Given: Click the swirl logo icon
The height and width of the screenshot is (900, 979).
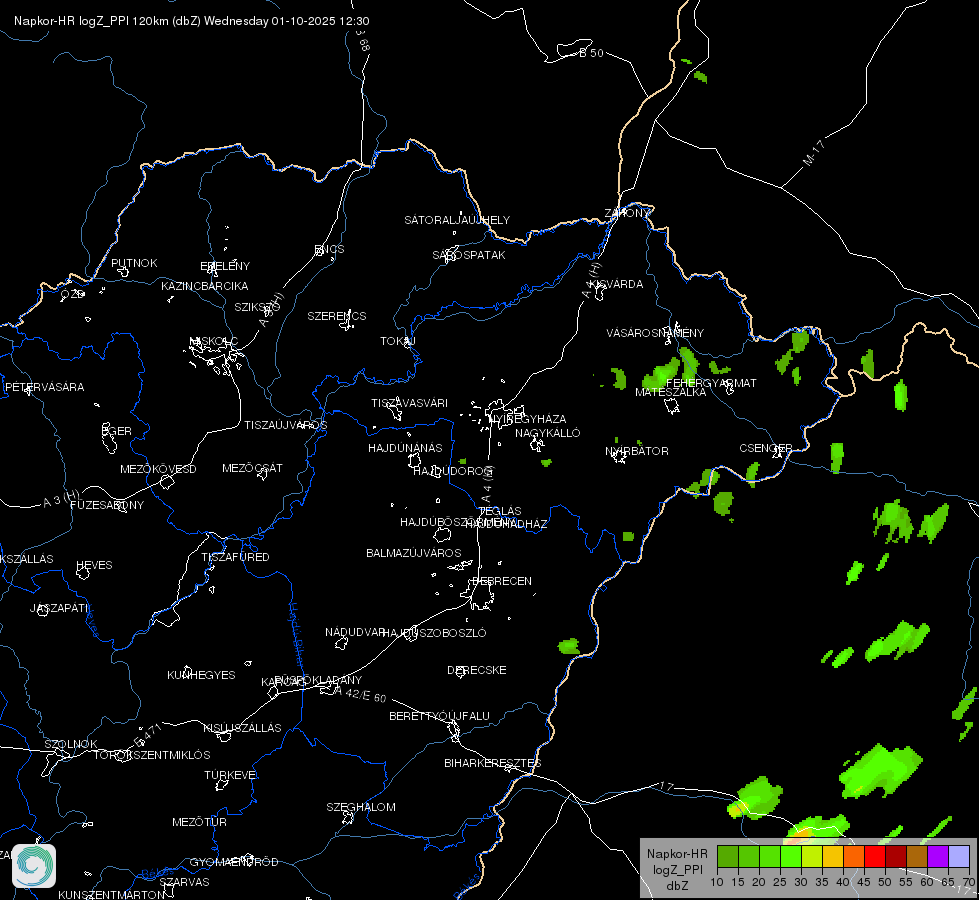Looking at the screenshot, I should pos(34,866).
